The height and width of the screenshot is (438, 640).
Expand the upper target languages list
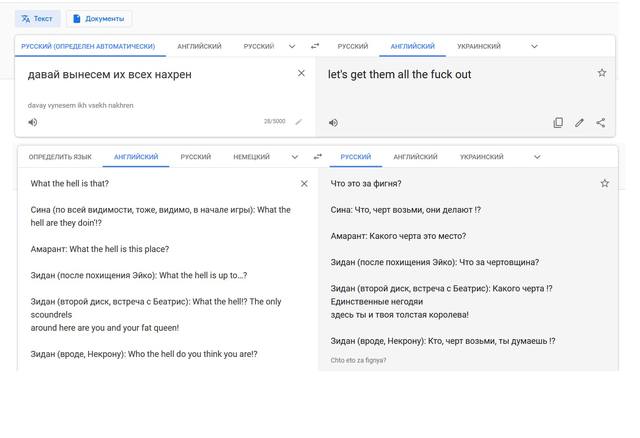pos(534,46)
